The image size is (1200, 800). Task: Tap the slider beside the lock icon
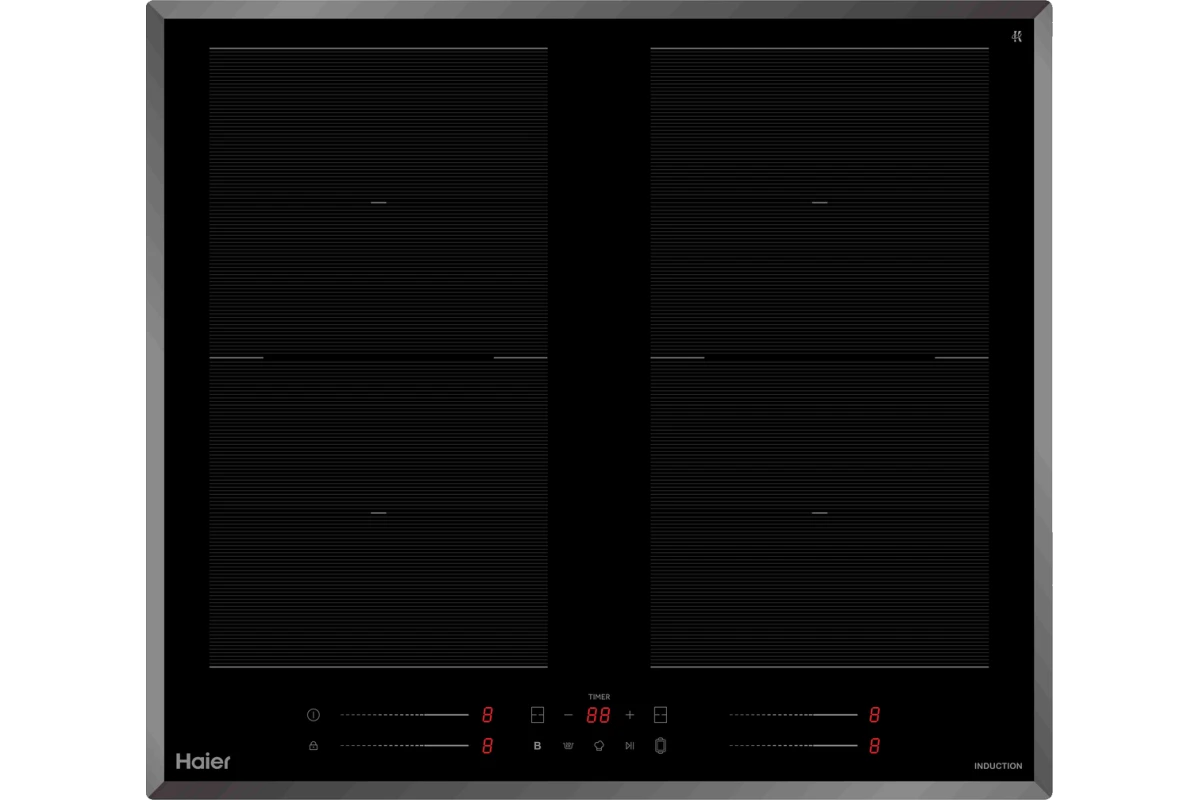click(x=404, y=745)
